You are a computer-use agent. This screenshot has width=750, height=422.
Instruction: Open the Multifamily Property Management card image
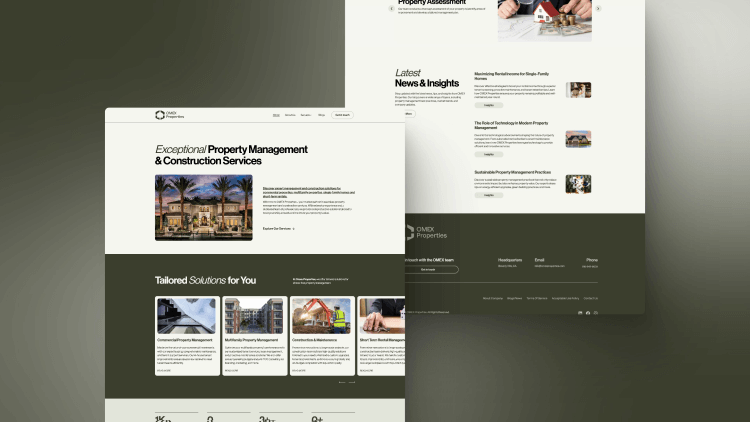tap(254, 316)
